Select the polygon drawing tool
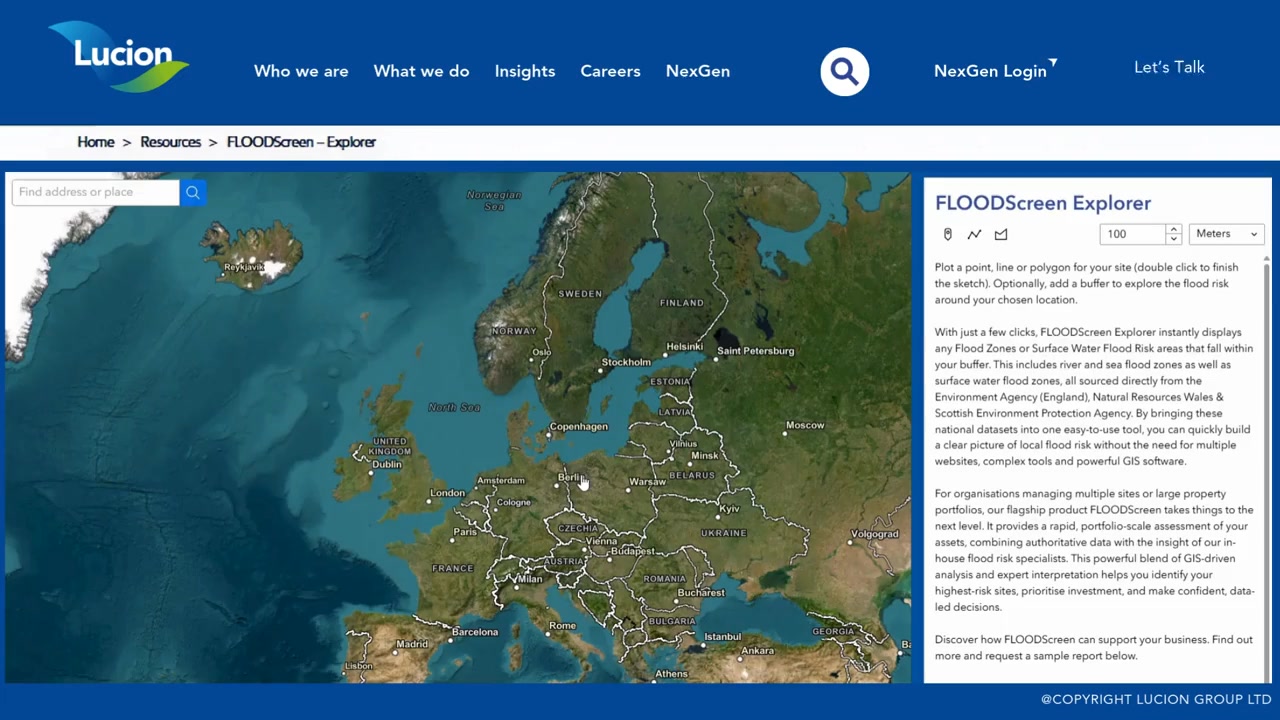Image resolution: width=1280 pixels, height=720 pixels. [x=1001, y=234]
